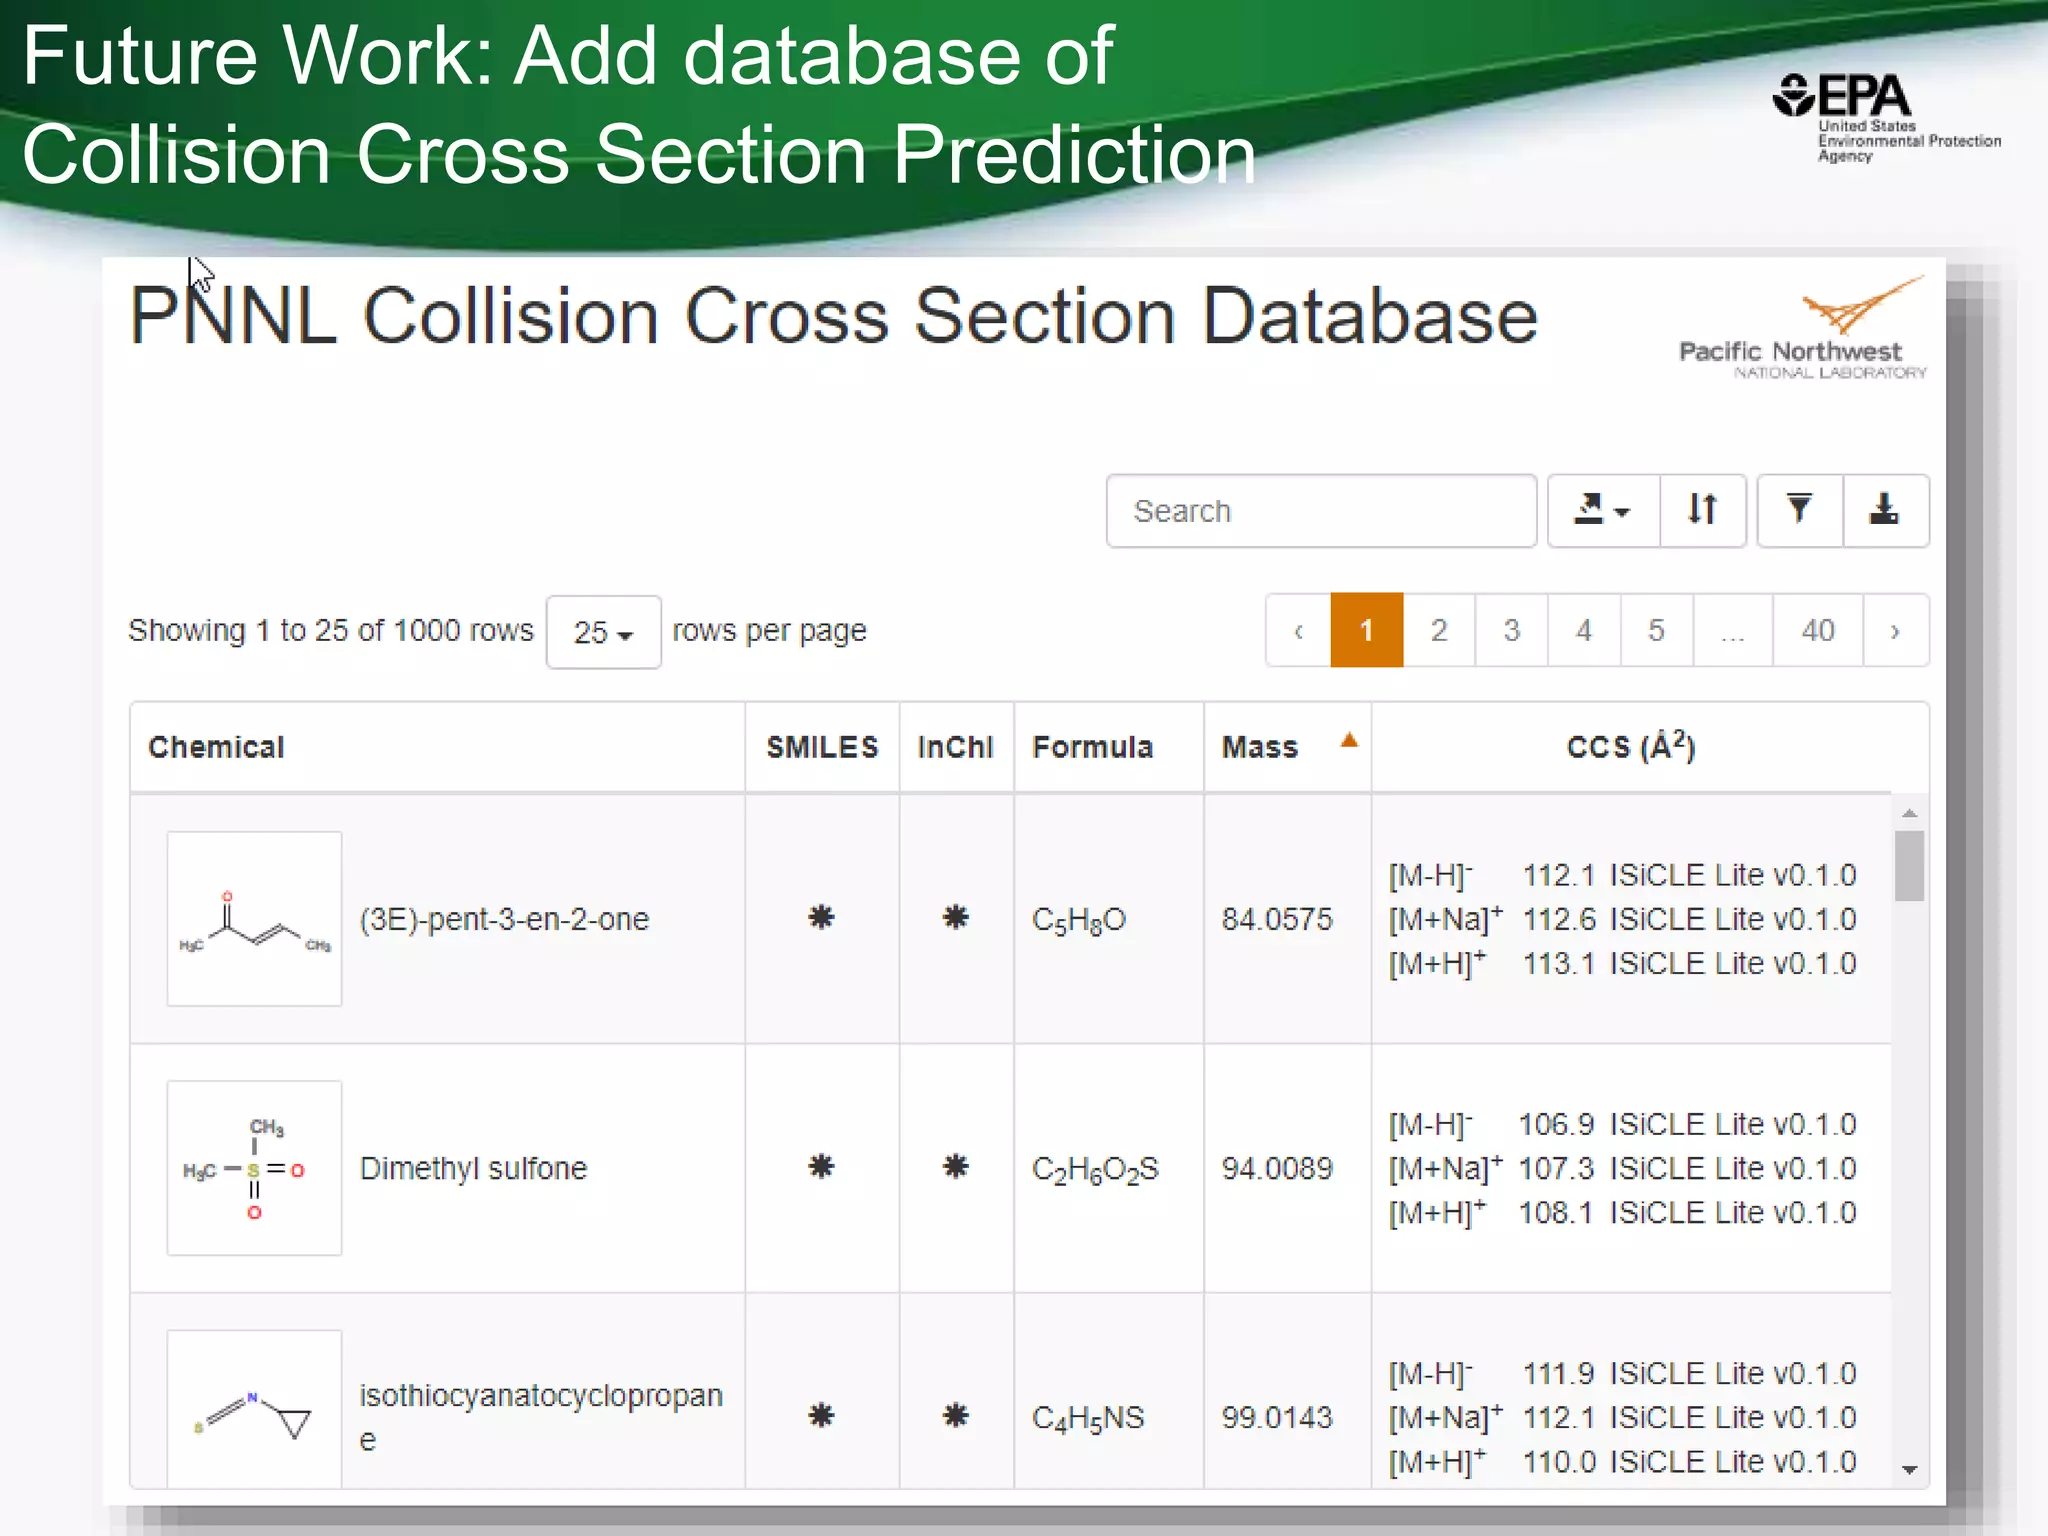2048x1536 pixels.
Task: Click InChI asterisk for Dimethyl sulfone
Action: [956, 1166]
